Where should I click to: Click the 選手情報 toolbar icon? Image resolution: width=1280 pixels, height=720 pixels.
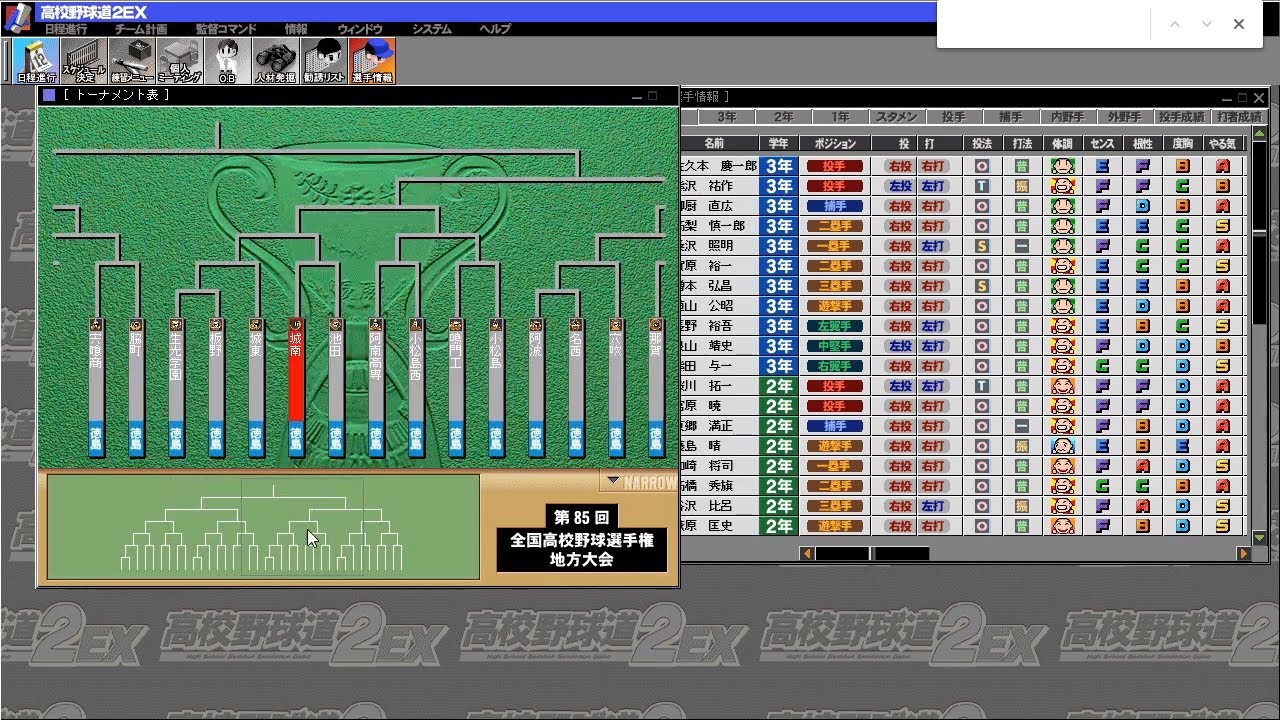[x=371, y=61]
